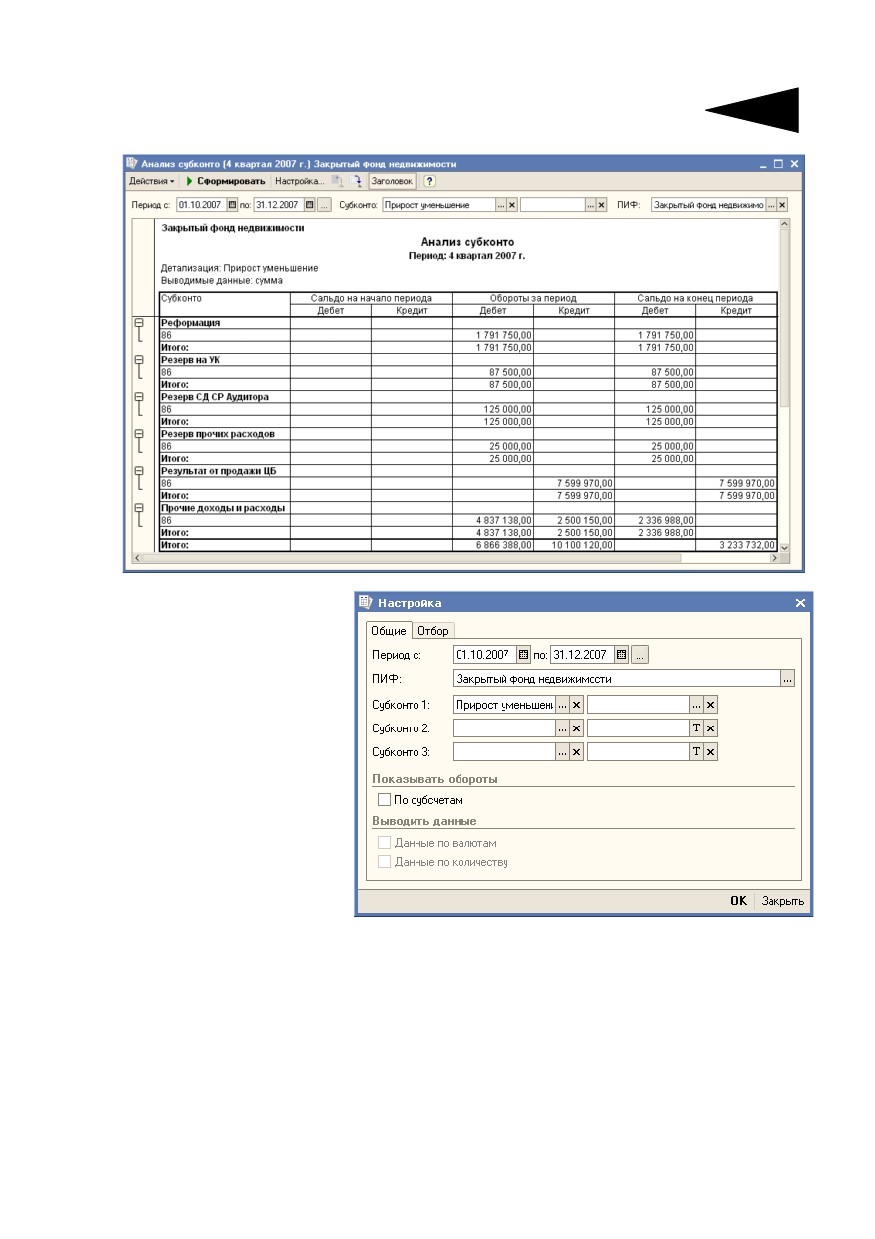Switch to the Общие tab in Настройка
875x1239 pixels.
(x=389, y=630)
